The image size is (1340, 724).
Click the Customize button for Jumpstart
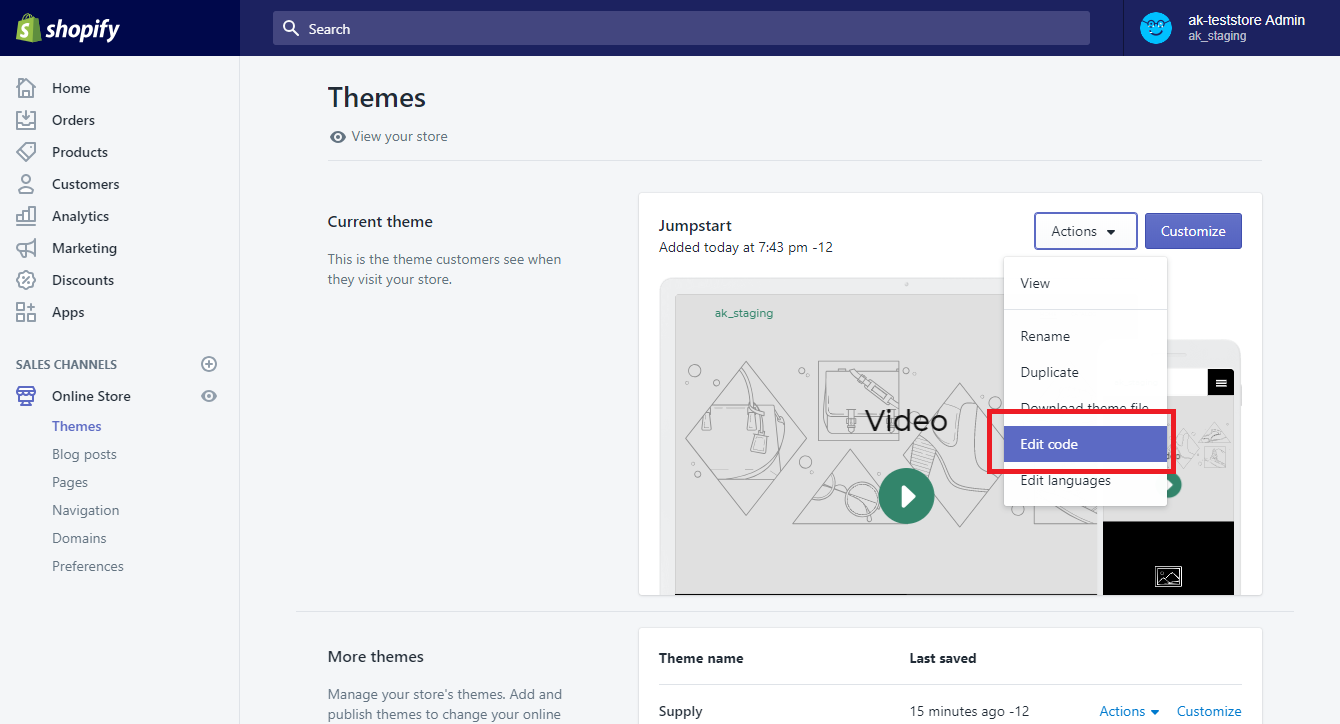tap(1193, 231)
